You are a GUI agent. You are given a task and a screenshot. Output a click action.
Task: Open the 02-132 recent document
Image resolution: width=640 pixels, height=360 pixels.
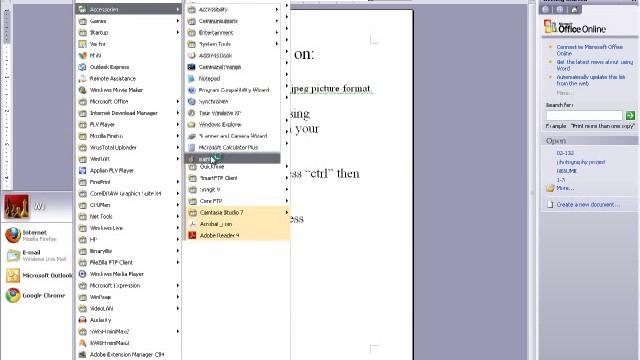[x=565, y=153]
